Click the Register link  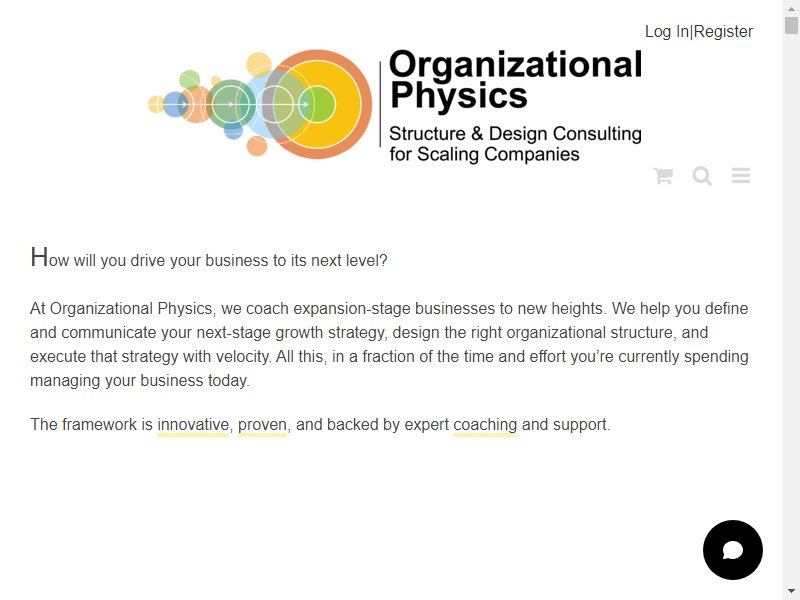pyautogui.click(x=723, y=32)
